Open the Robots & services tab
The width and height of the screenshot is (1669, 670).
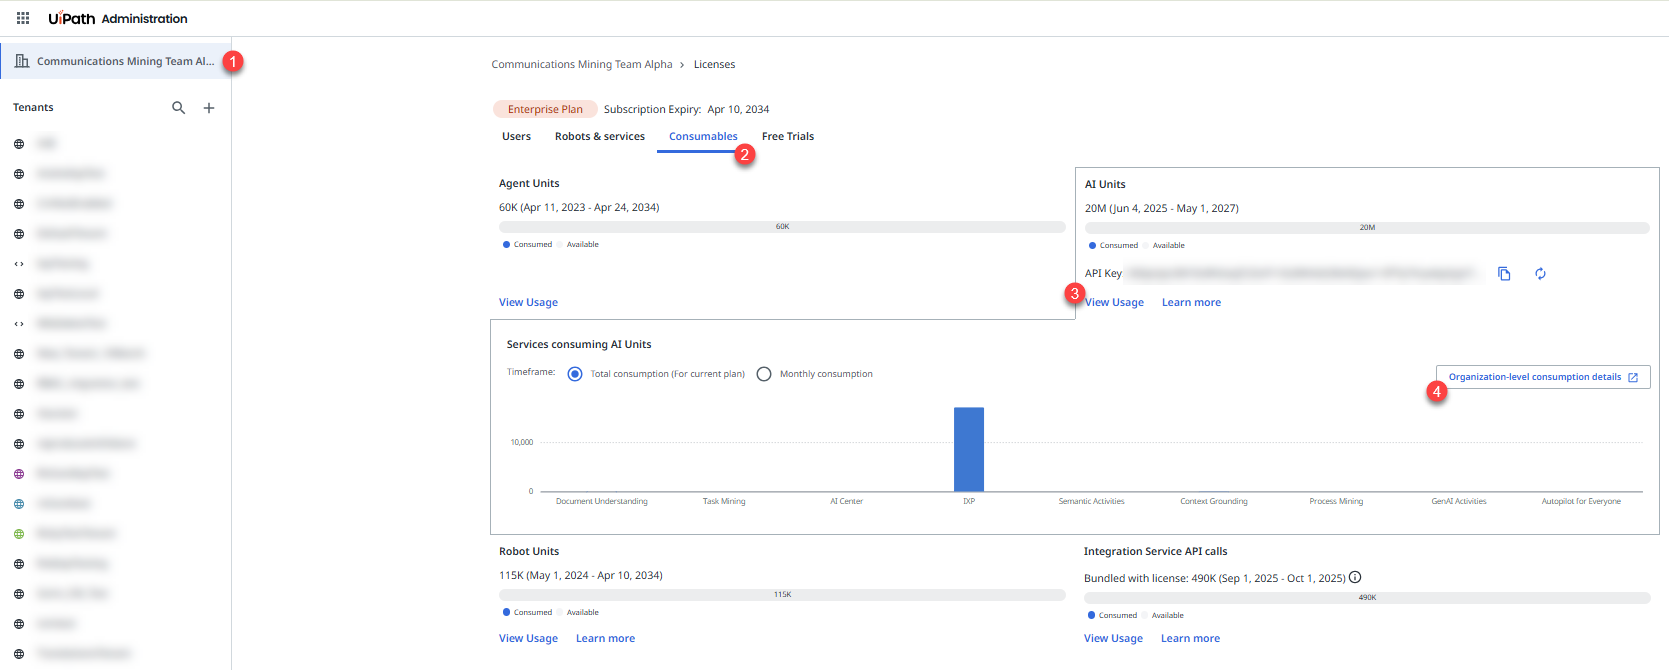pyautogui.click(x=600, y=136)
